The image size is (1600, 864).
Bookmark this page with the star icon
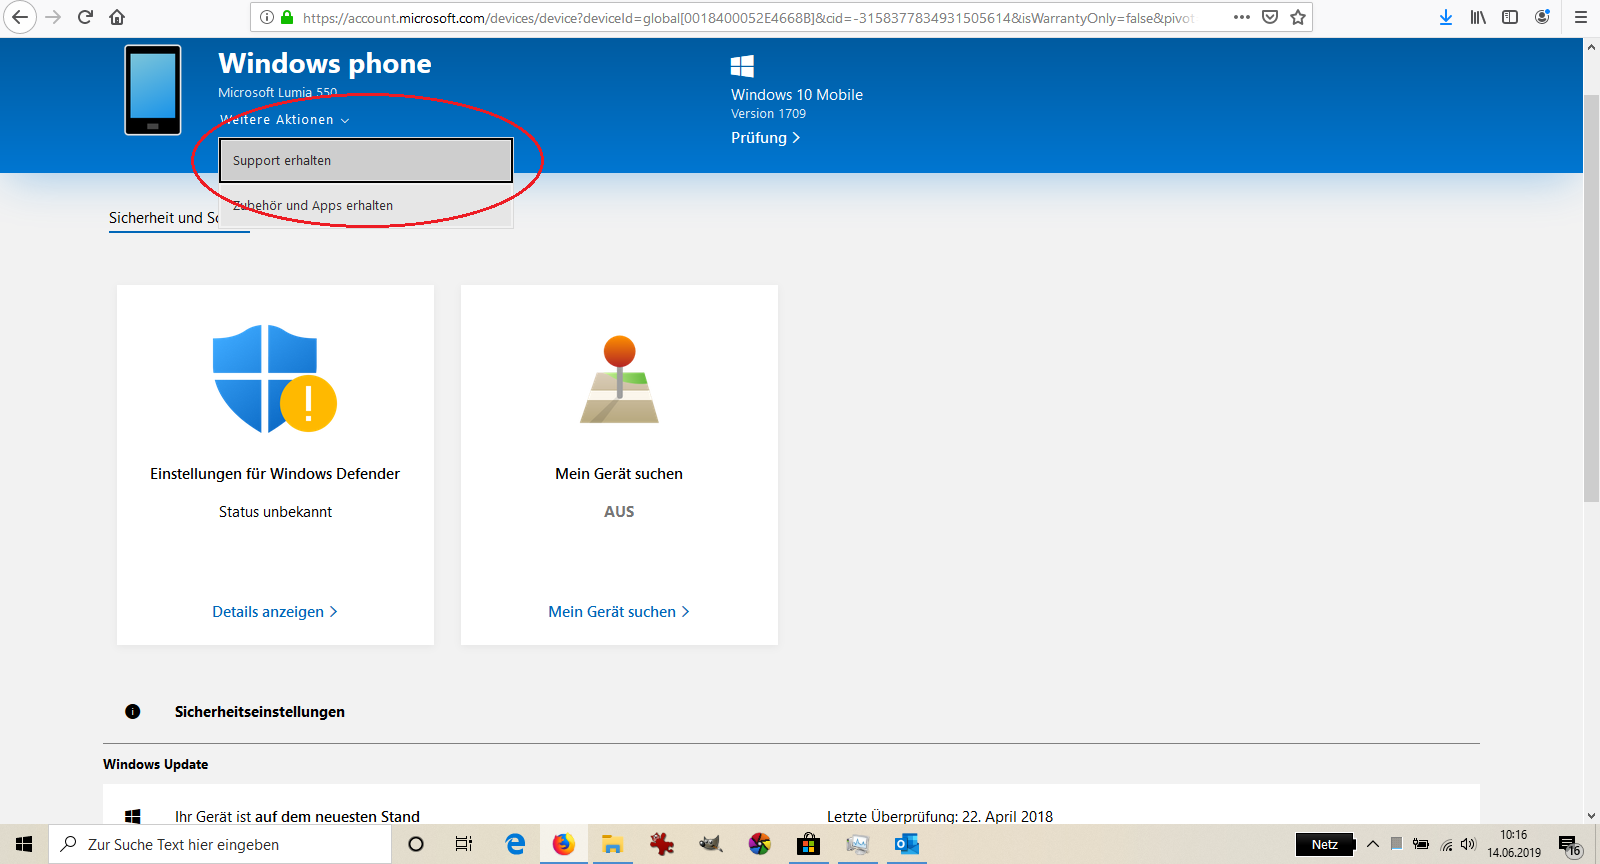(1298, 17)
